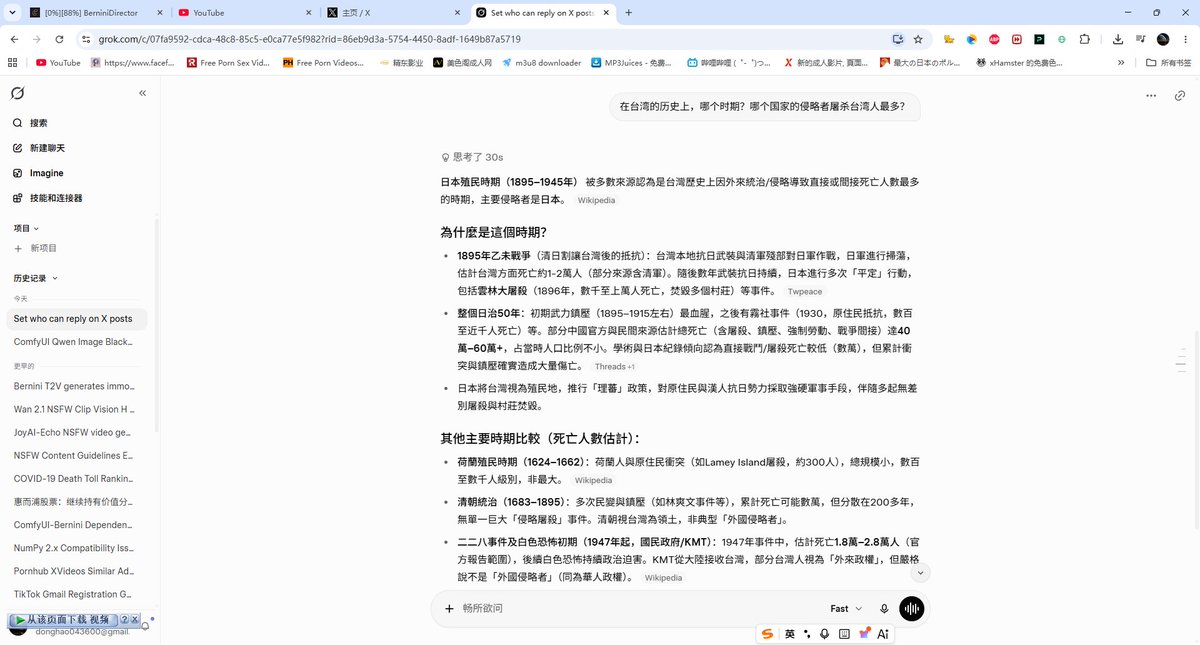Image resolution: width=1200 pixels, height=645 pixels.
Task: Open 'ComfyUI Qwen Image Black...' chat
Action: [x=74, y=342]
